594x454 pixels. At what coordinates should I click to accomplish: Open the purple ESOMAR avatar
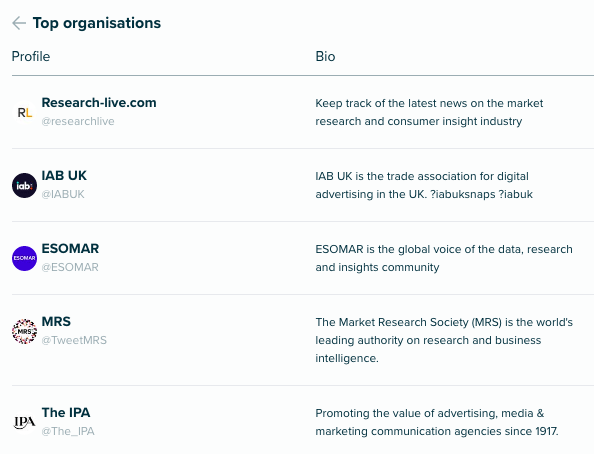[x=25, y=258]
